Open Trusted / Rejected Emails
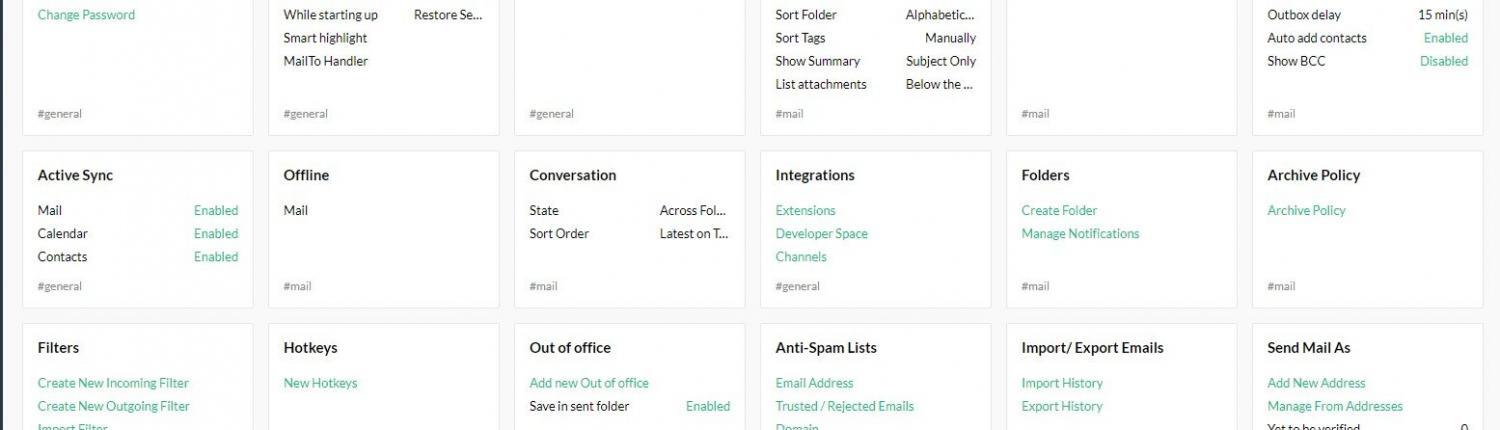The width and height of the screenshot is (1500, 430). tap(844, 407)
